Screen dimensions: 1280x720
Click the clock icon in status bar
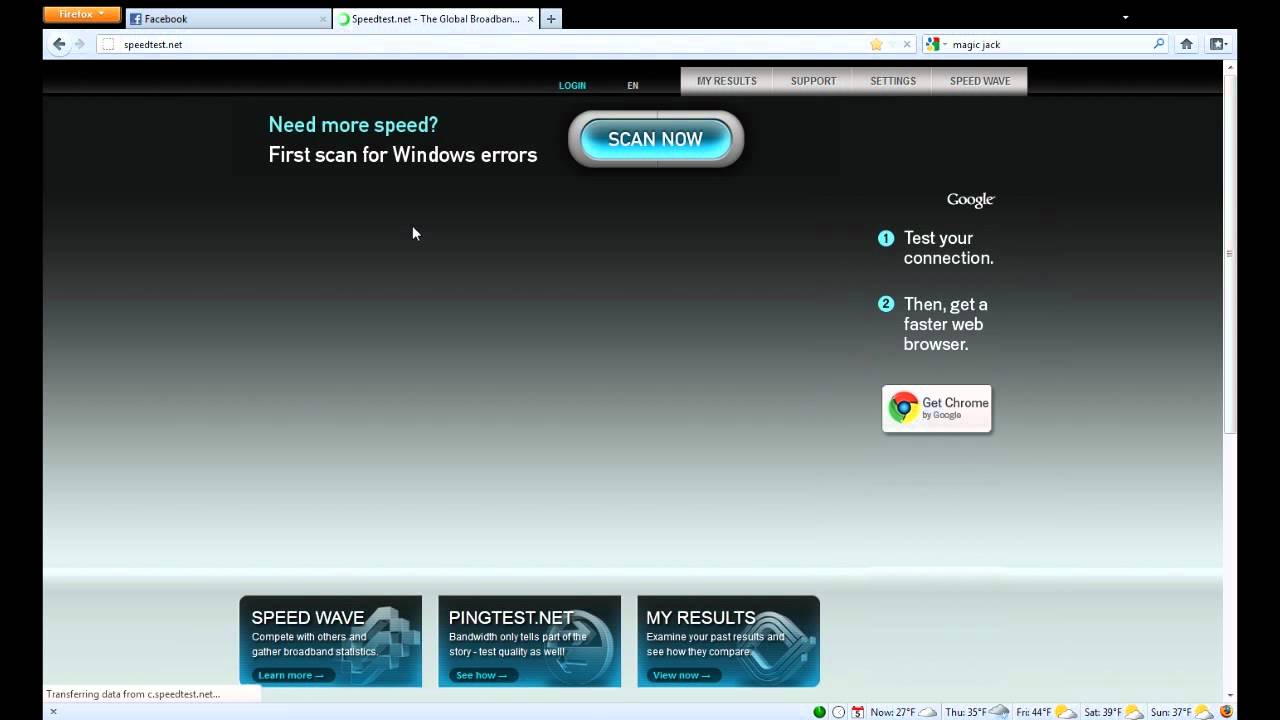click(839, 712)
